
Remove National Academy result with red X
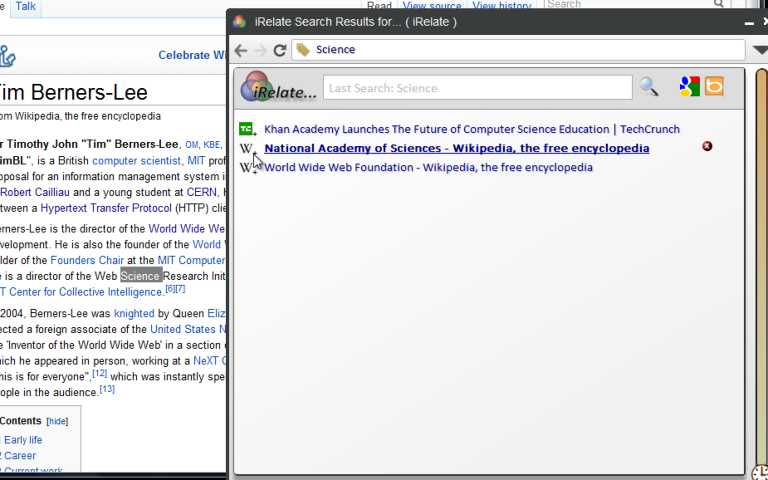point(707,146)
